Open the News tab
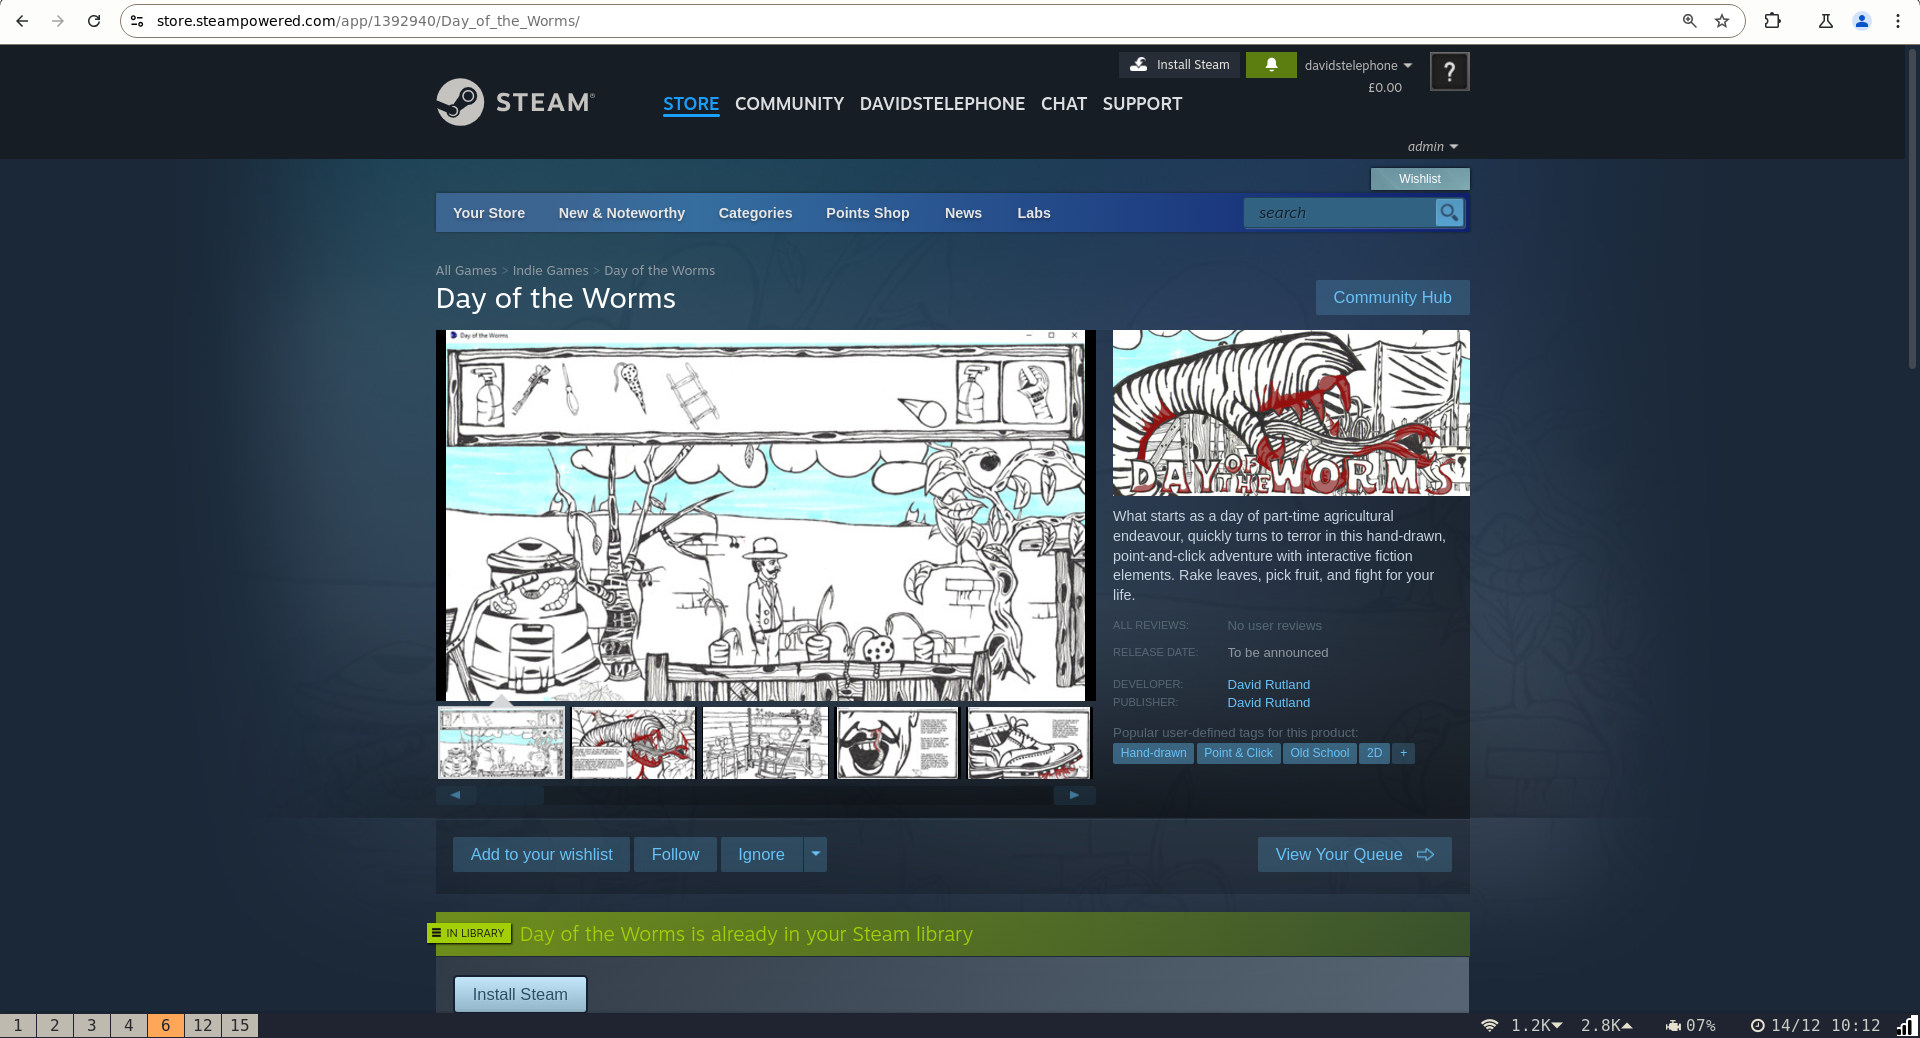The width and height of the screenshot is (1920, 1038). pyautogui.click(x=963, y=213)
